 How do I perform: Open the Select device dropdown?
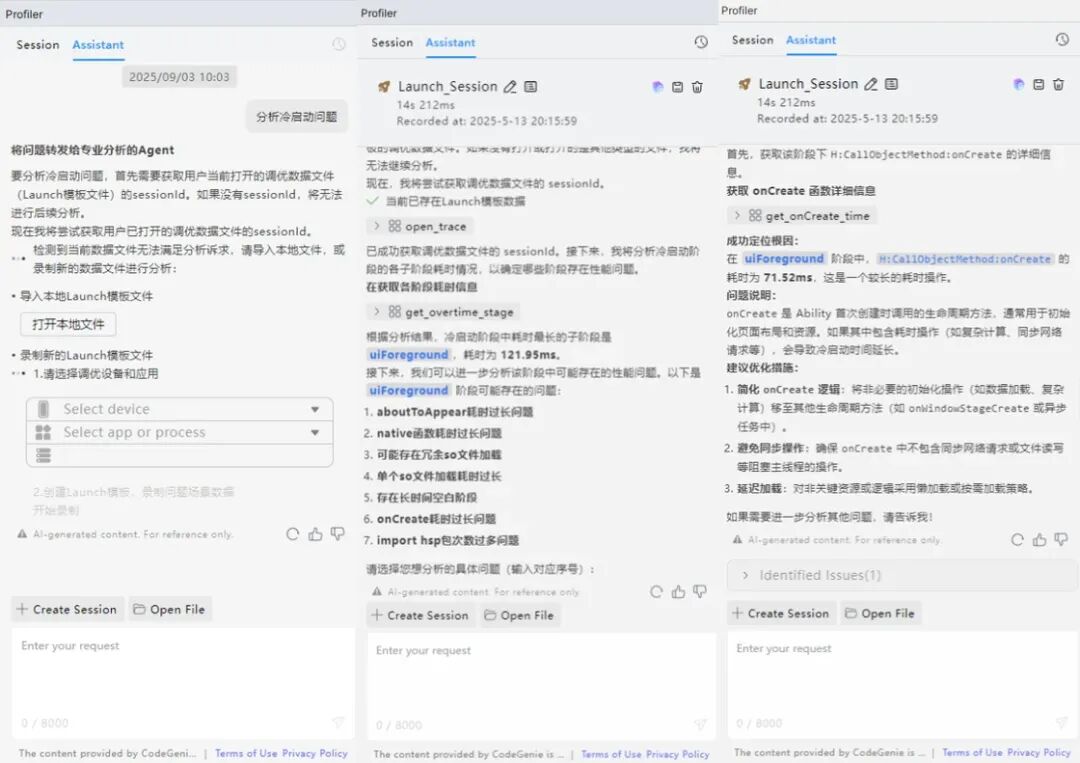click(180, 409)
